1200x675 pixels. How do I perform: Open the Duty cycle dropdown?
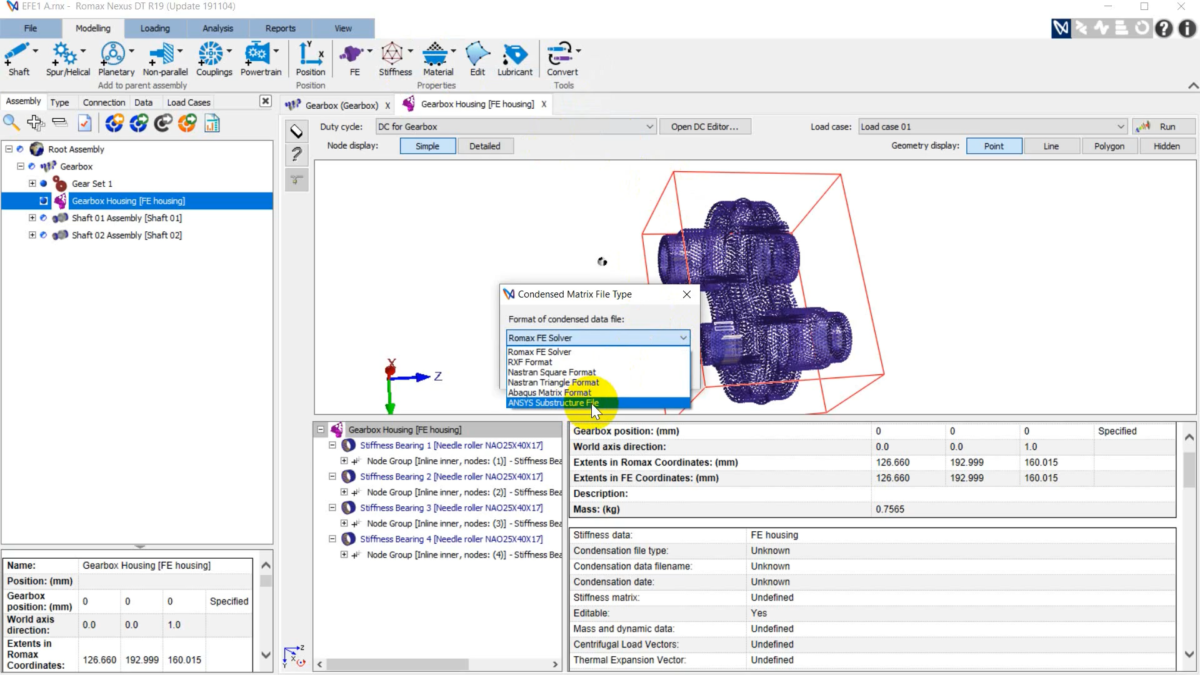(x=515, y=127)
